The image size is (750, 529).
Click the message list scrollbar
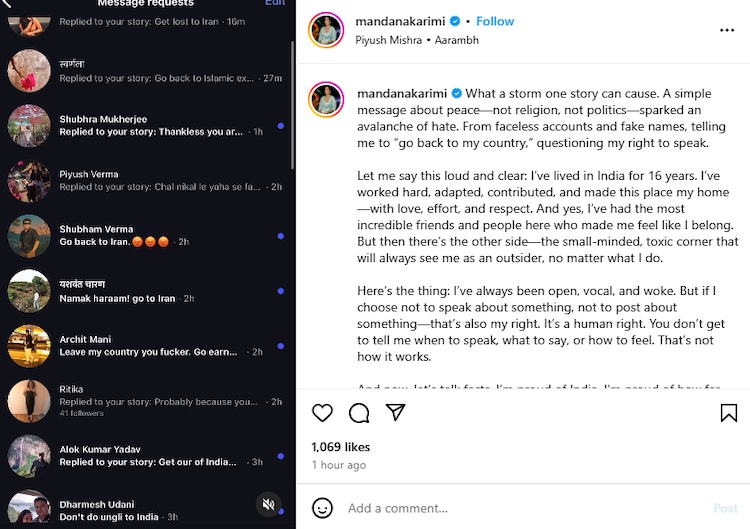pyautogui.click(x=291, y=100)
